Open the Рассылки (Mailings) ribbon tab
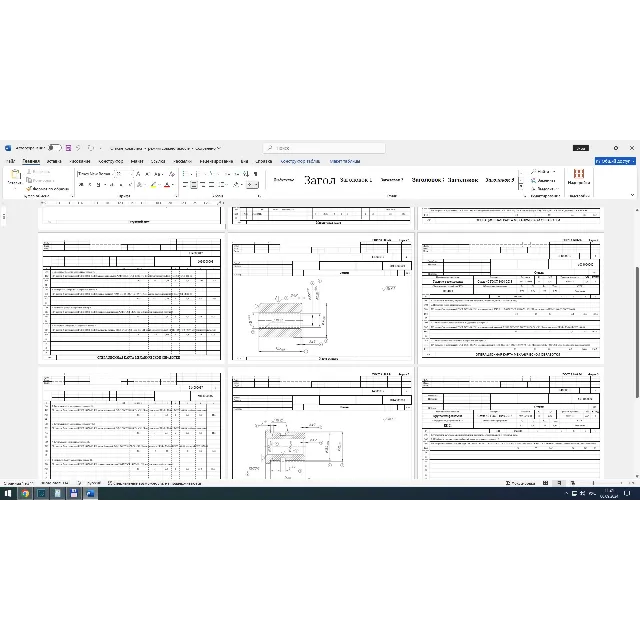640x640 pixels. coord(182,161)
